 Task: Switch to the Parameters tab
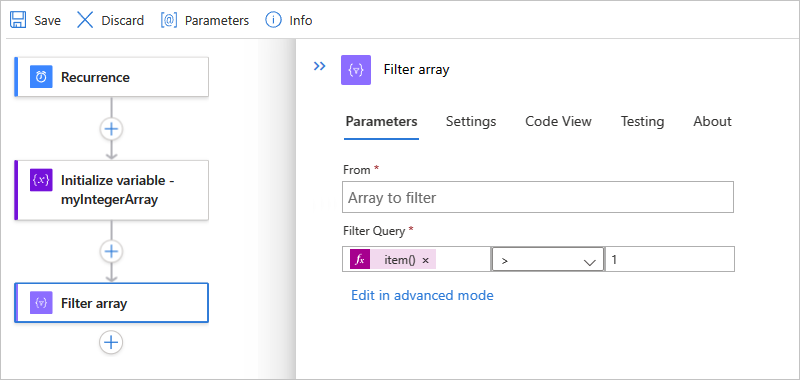click(x=382, y=121)
